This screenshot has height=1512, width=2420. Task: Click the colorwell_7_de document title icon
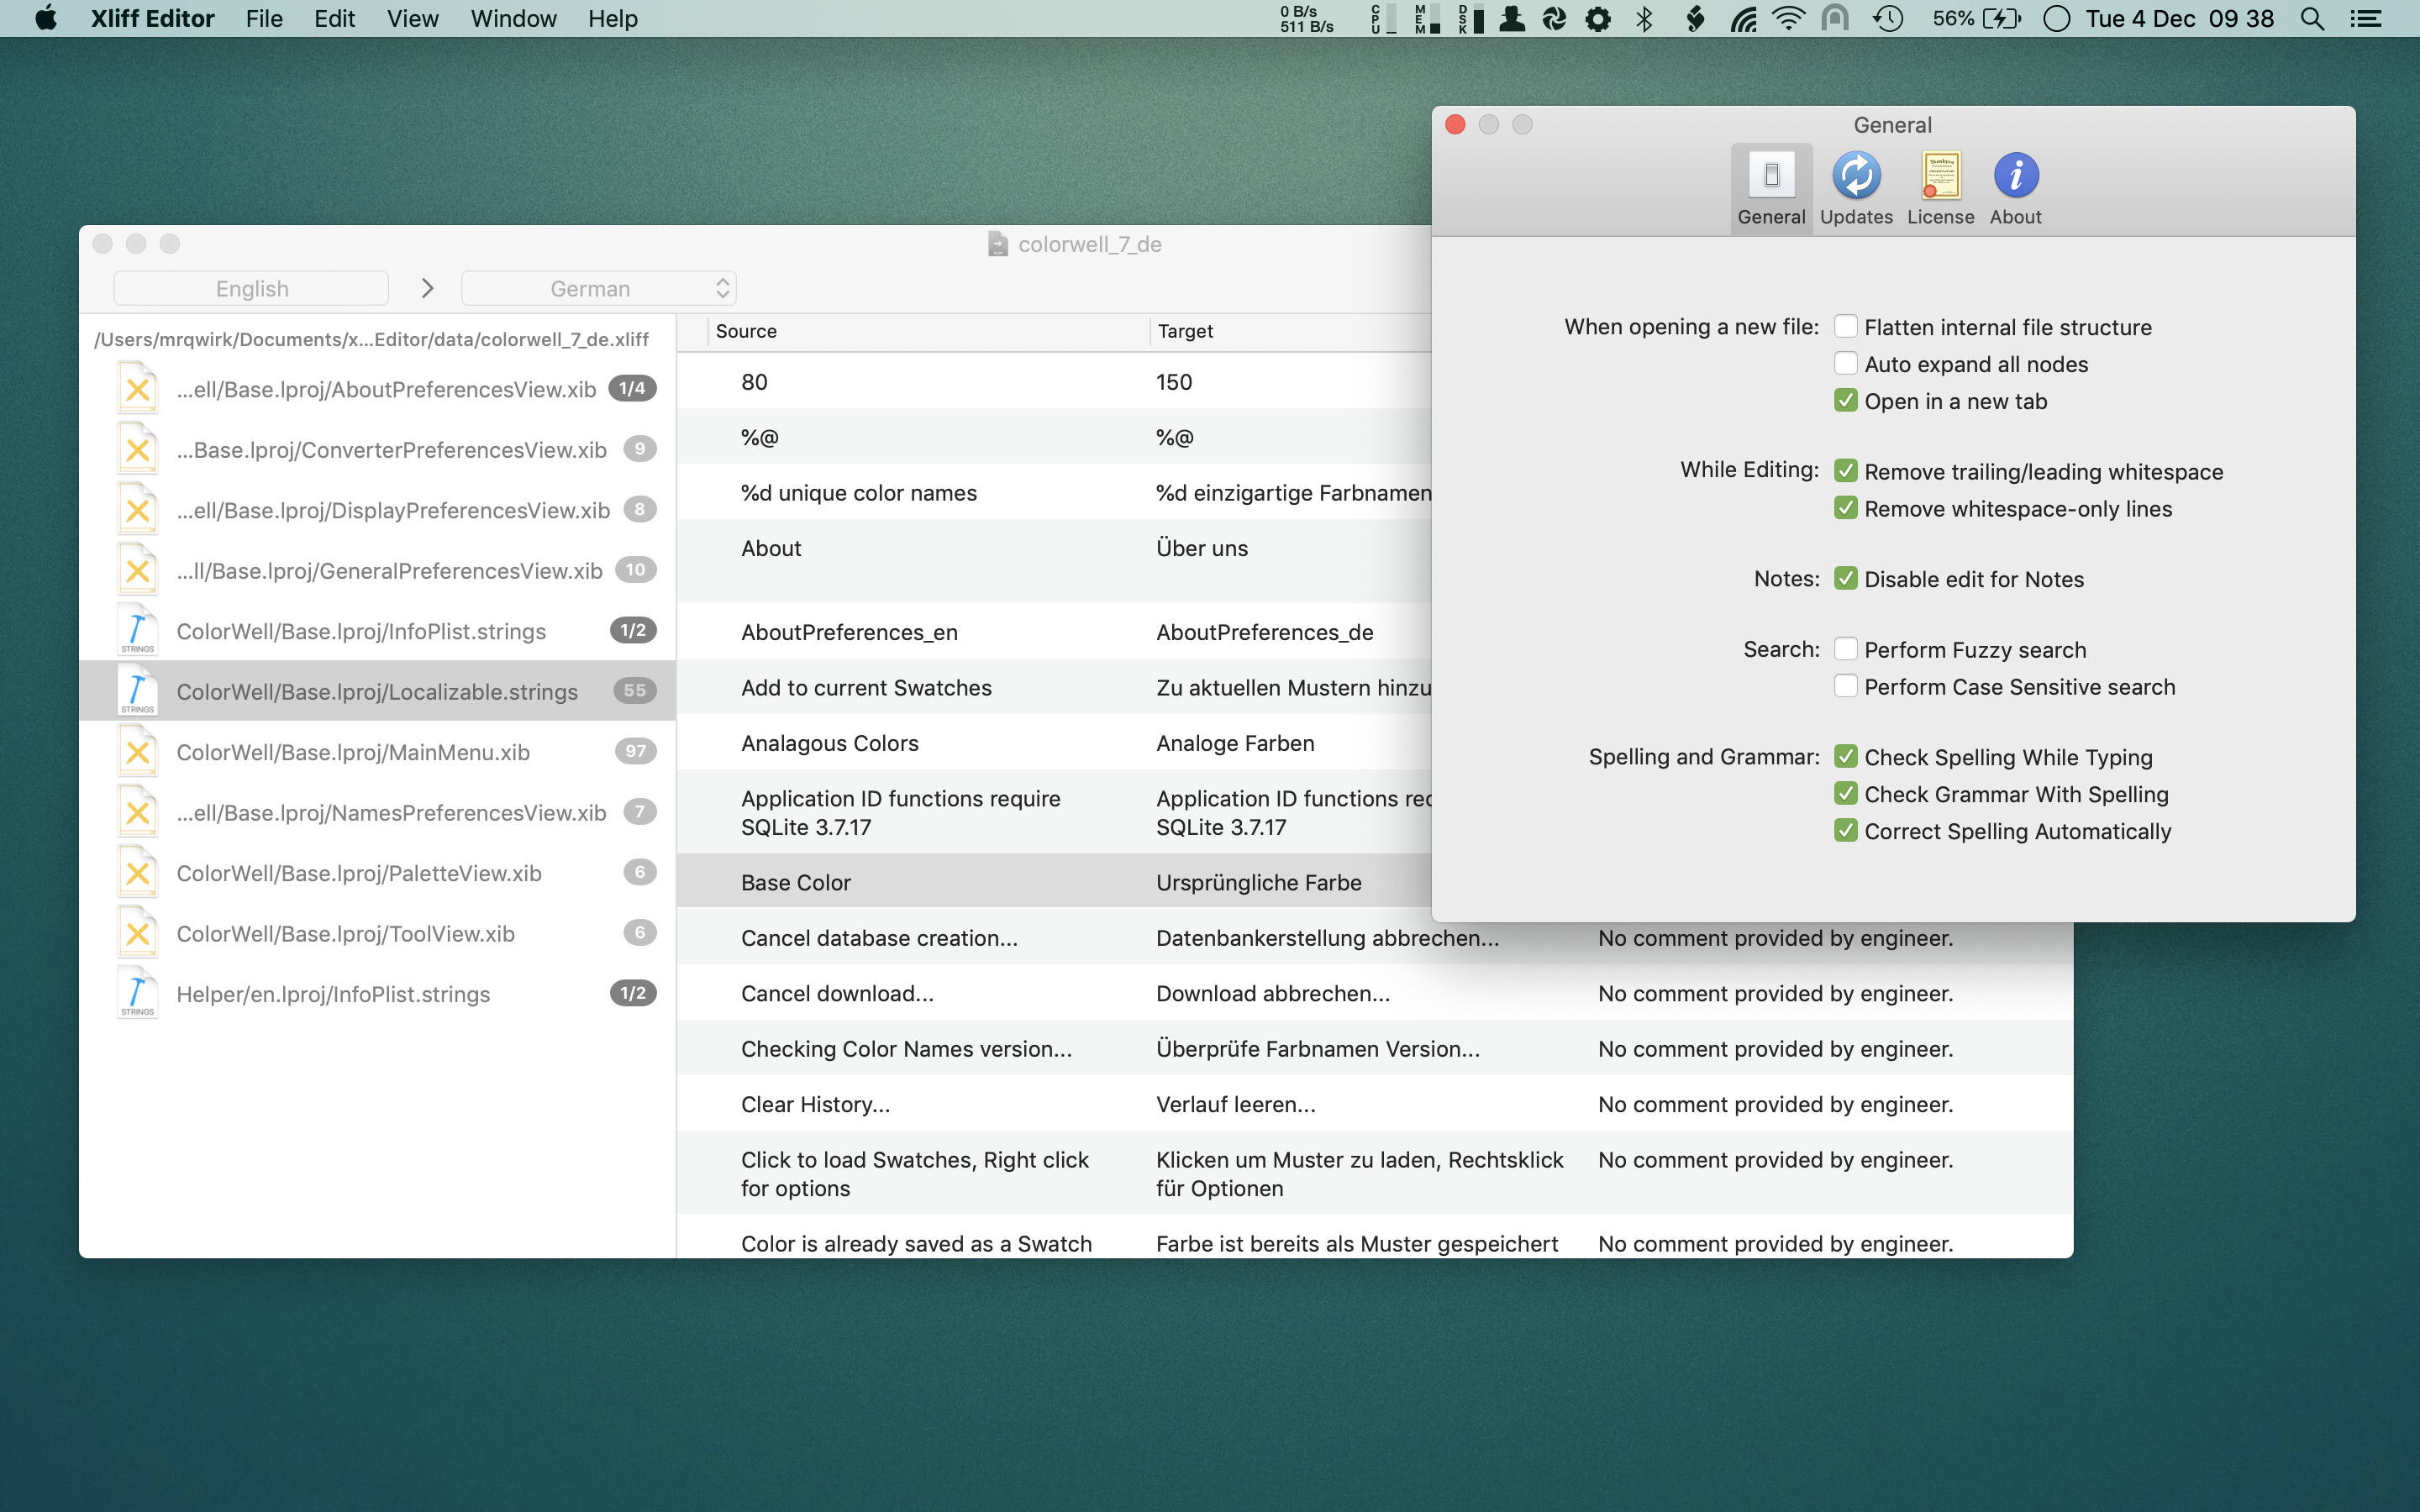(x=997, y=244)
